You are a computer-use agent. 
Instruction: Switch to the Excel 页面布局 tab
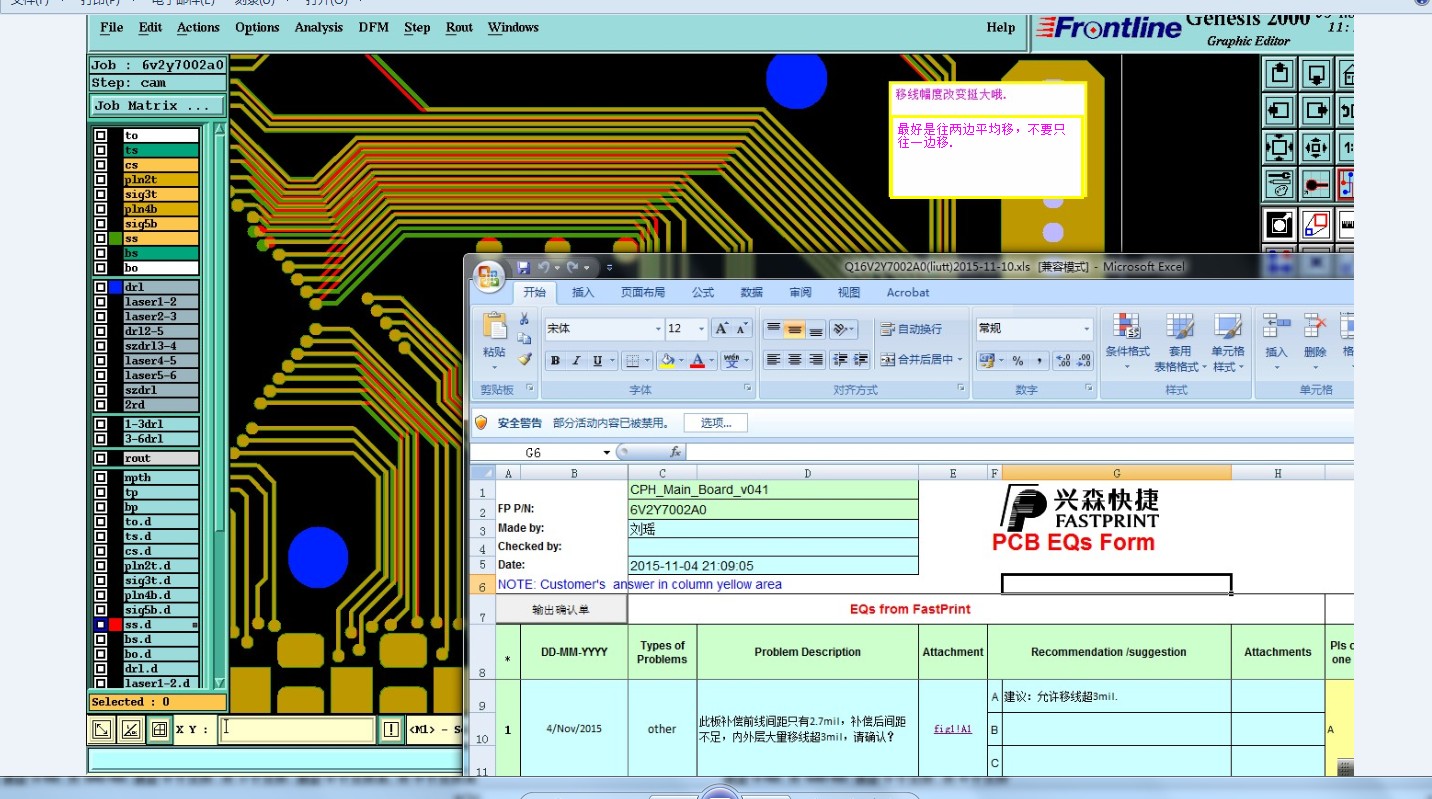645,292
